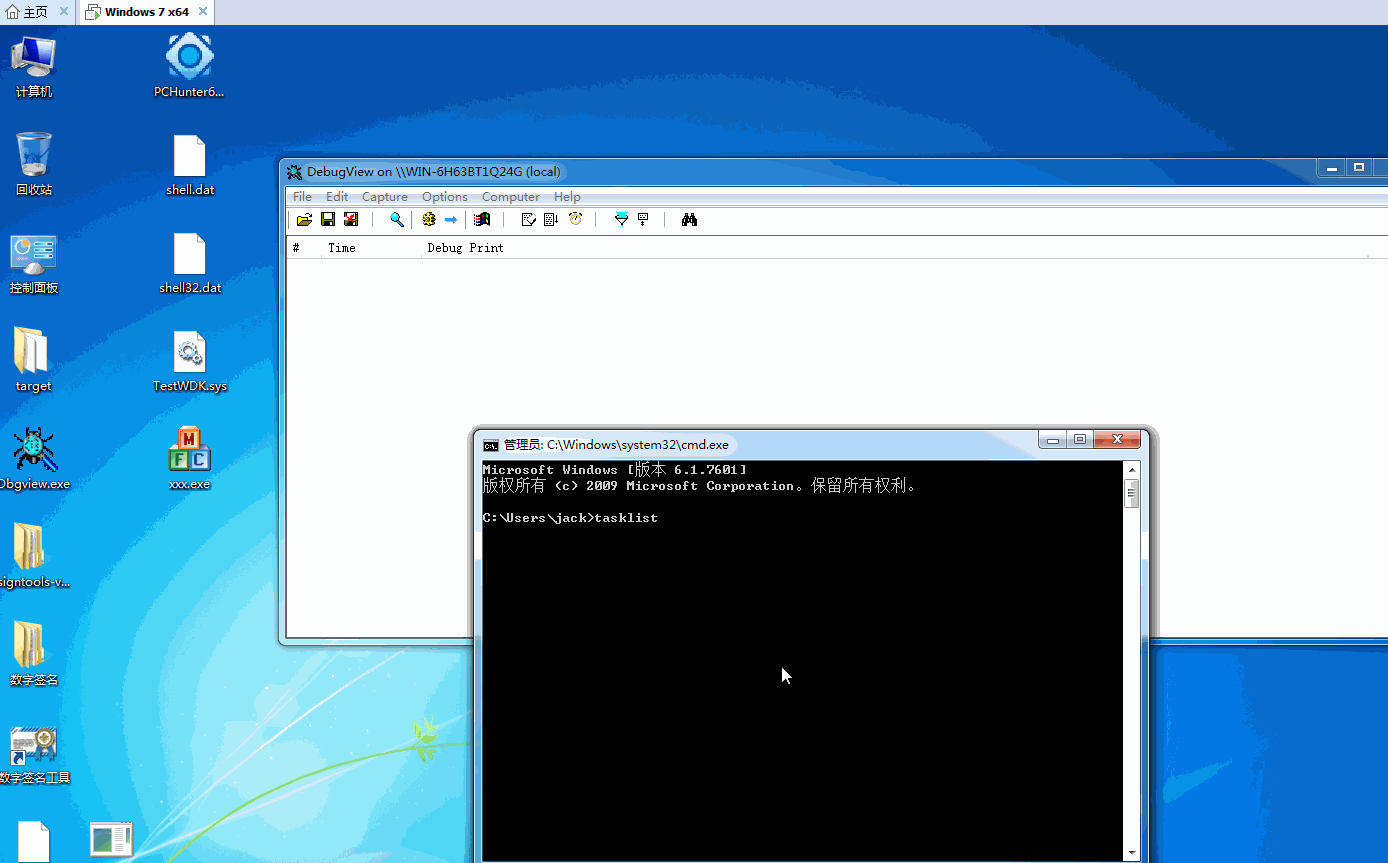The image size is (1388, 863).
Task: Open the History Depth icon
Action: click(x=643, y=220)
